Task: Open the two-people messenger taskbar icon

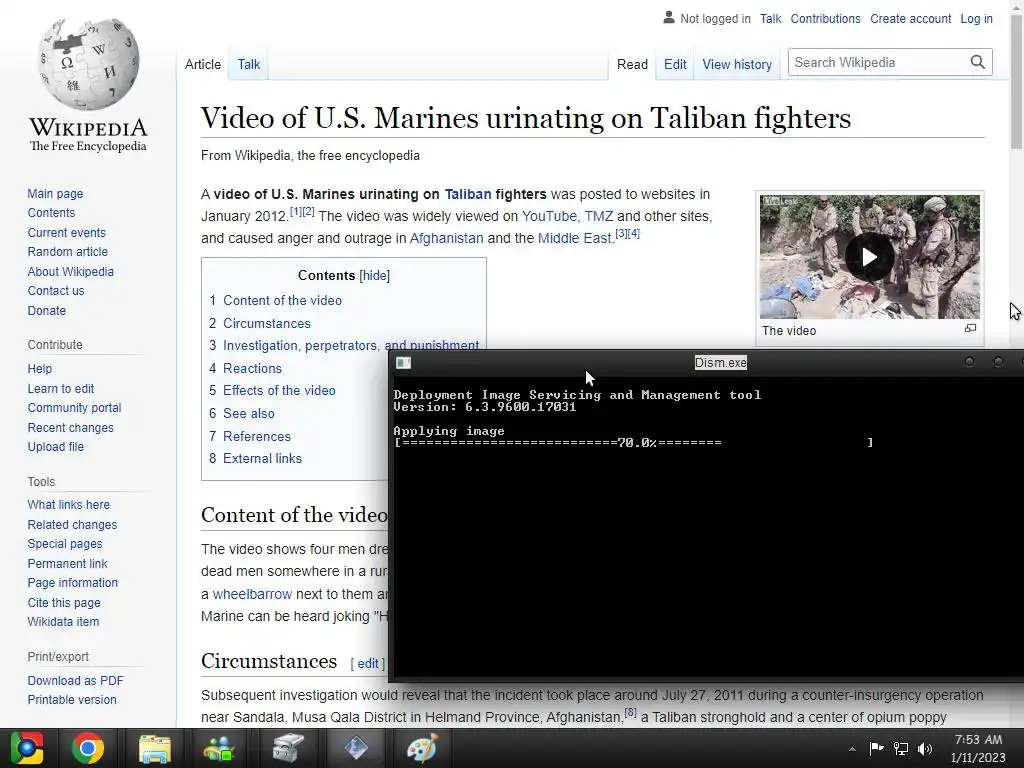Action: click(219, 748)
